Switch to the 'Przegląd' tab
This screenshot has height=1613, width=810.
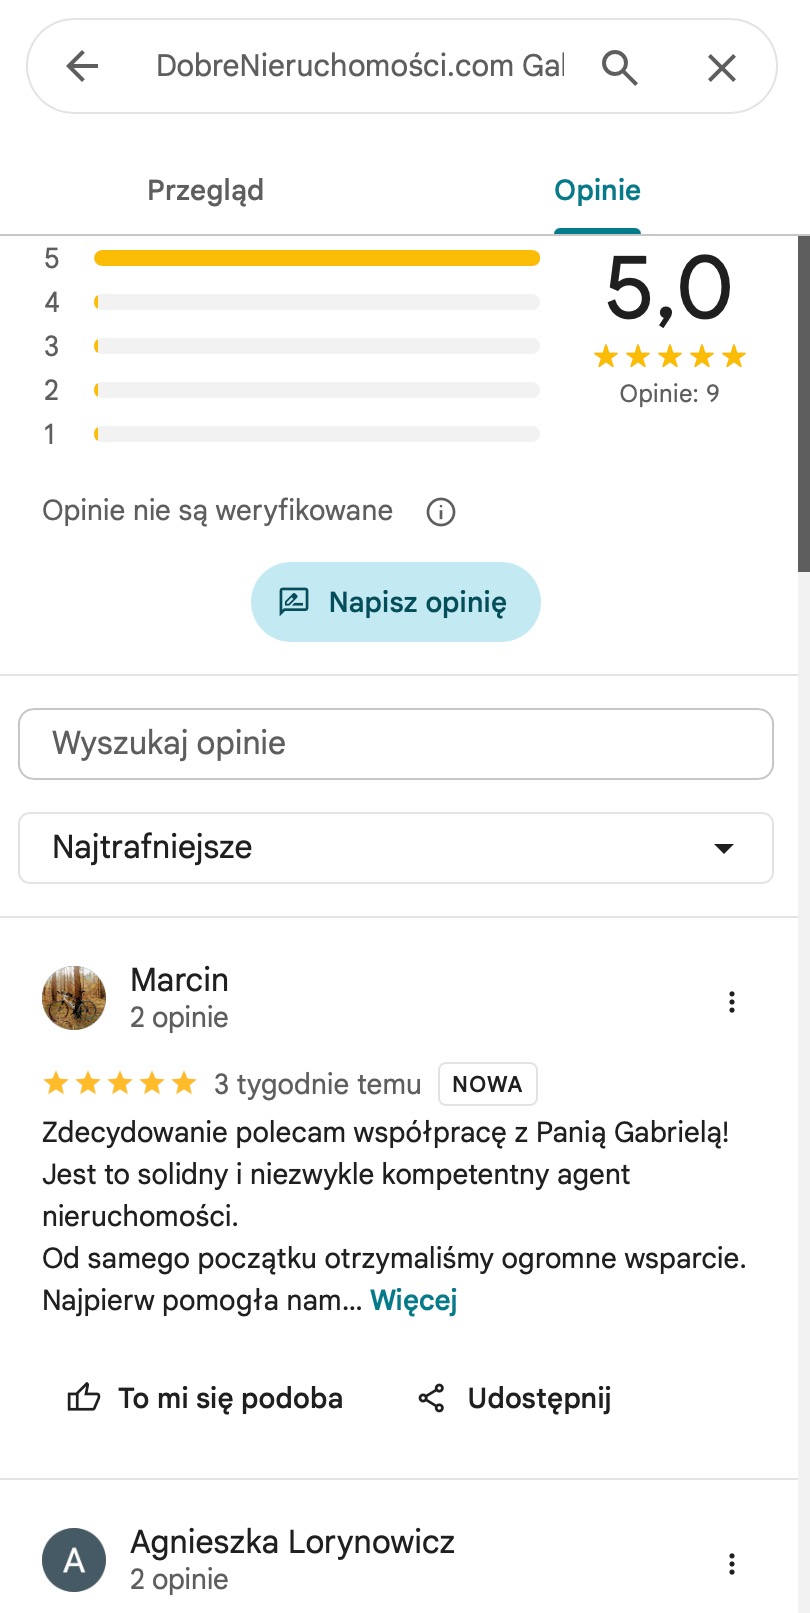[x=205, y=190]
